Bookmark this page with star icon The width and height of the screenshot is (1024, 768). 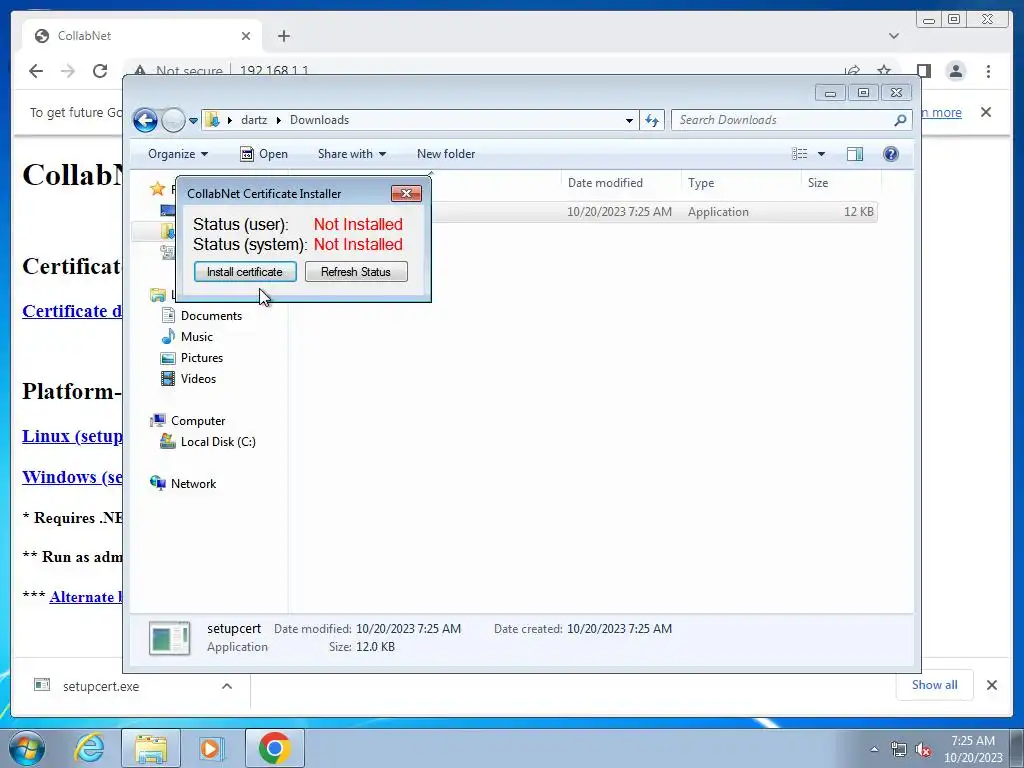point(884,71)
